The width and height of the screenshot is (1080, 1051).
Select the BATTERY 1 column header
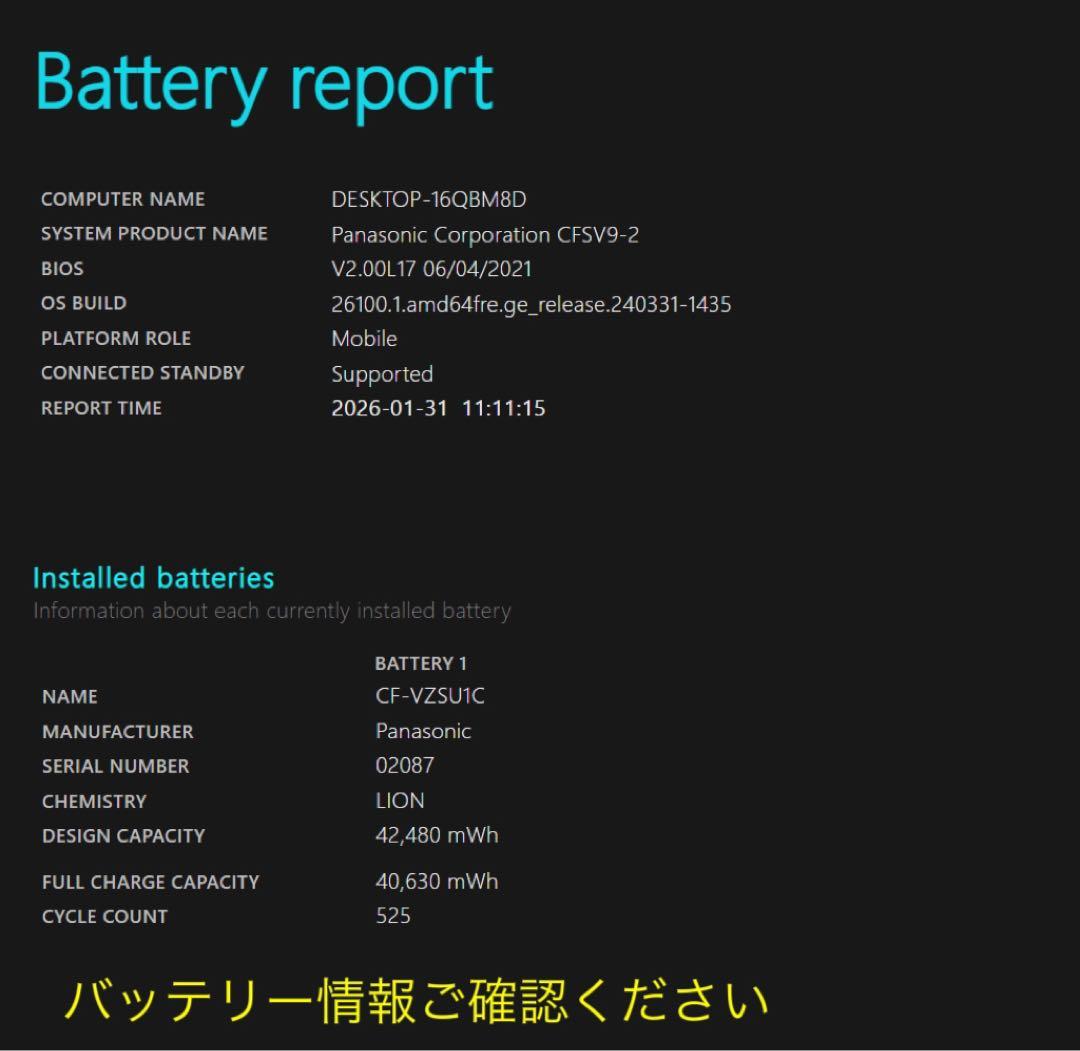421,662
